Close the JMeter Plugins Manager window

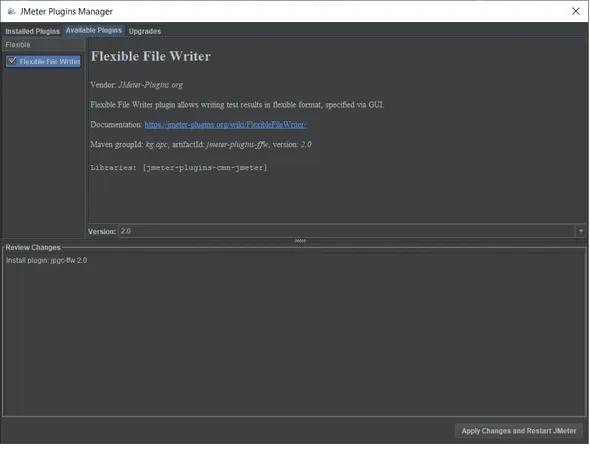pos(575,11)
